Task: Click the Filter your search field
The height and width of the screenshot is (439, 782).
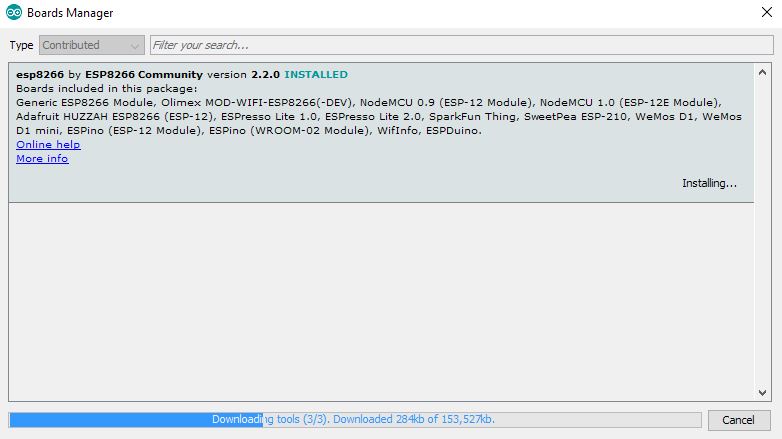Action: (x=462, y=45)
